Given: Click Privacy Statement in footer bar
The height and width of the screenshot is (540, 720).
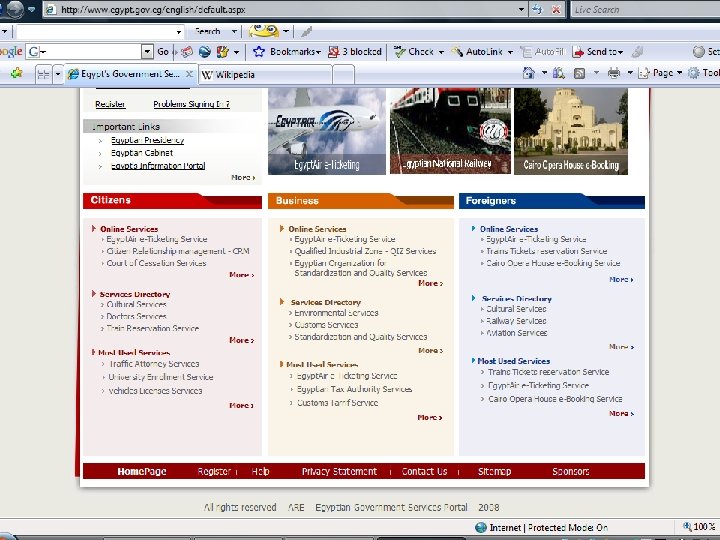Looking at the screenshot, I should (x=339, y=472).
